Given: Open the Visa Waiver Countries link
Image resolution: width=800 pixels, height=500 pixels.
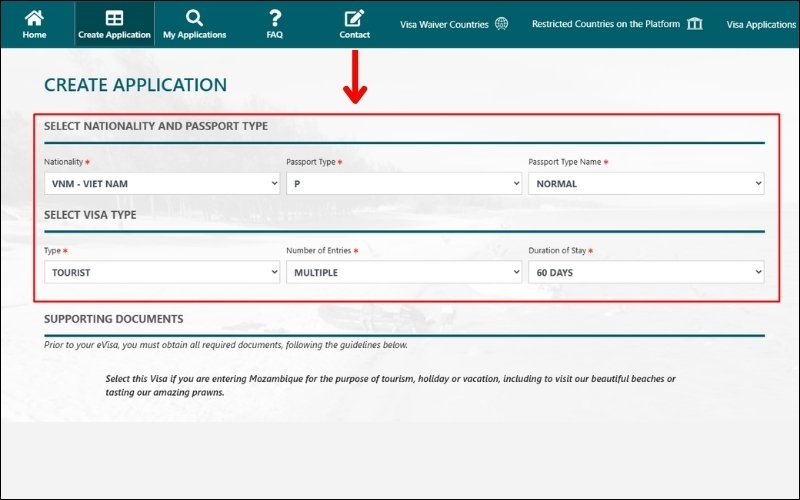Looking at the screenshot, I should 444,24.
